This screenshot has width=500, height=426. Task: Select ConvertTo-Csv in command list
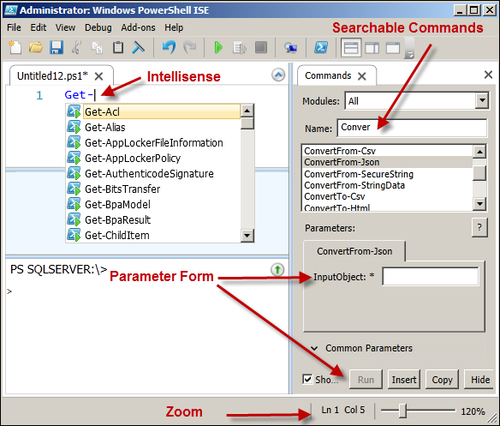(388, 196)
